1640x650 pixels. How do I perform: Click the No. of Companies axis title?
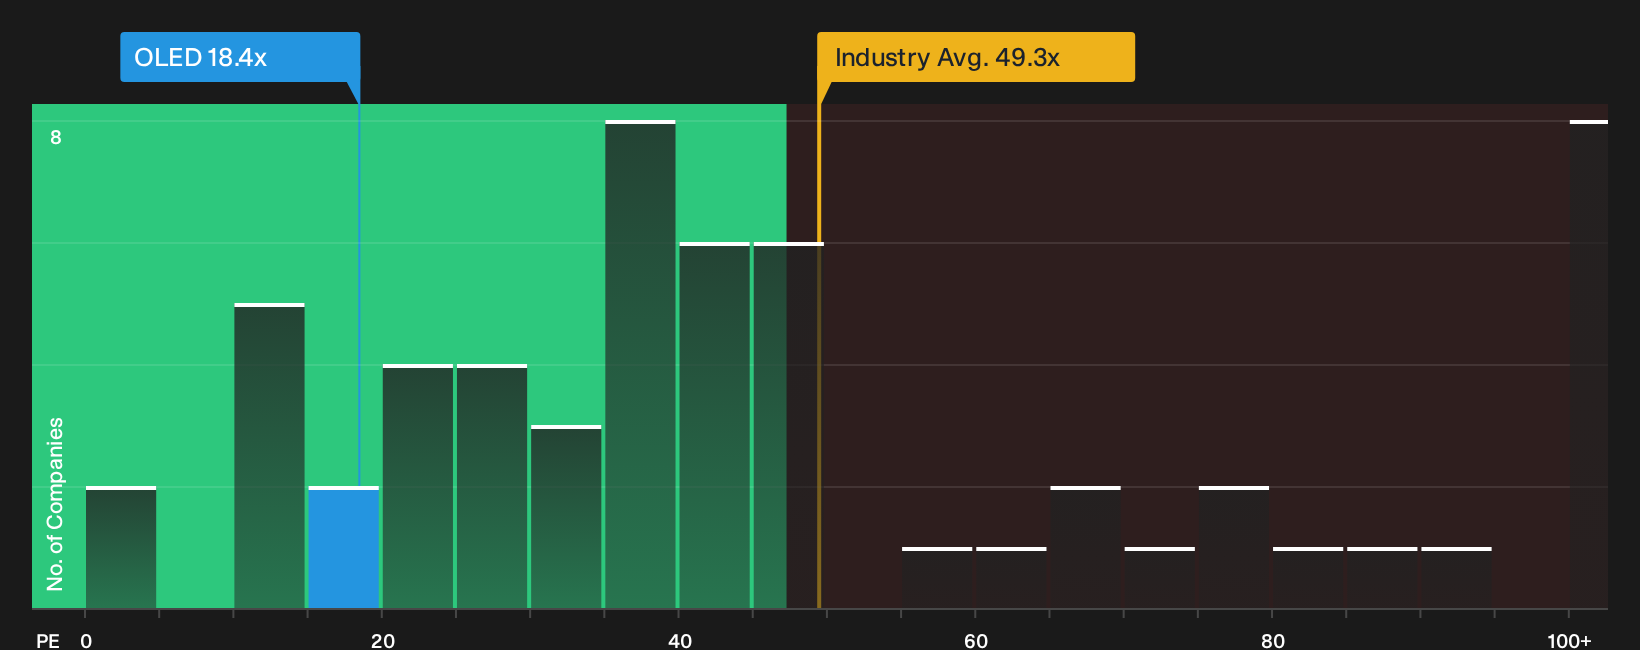[x=55, y=504]
